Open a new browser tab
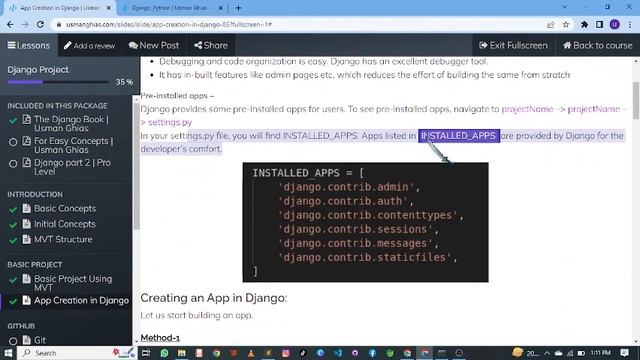Viewport: 640px width, 360px height. [x=238, y=8]
